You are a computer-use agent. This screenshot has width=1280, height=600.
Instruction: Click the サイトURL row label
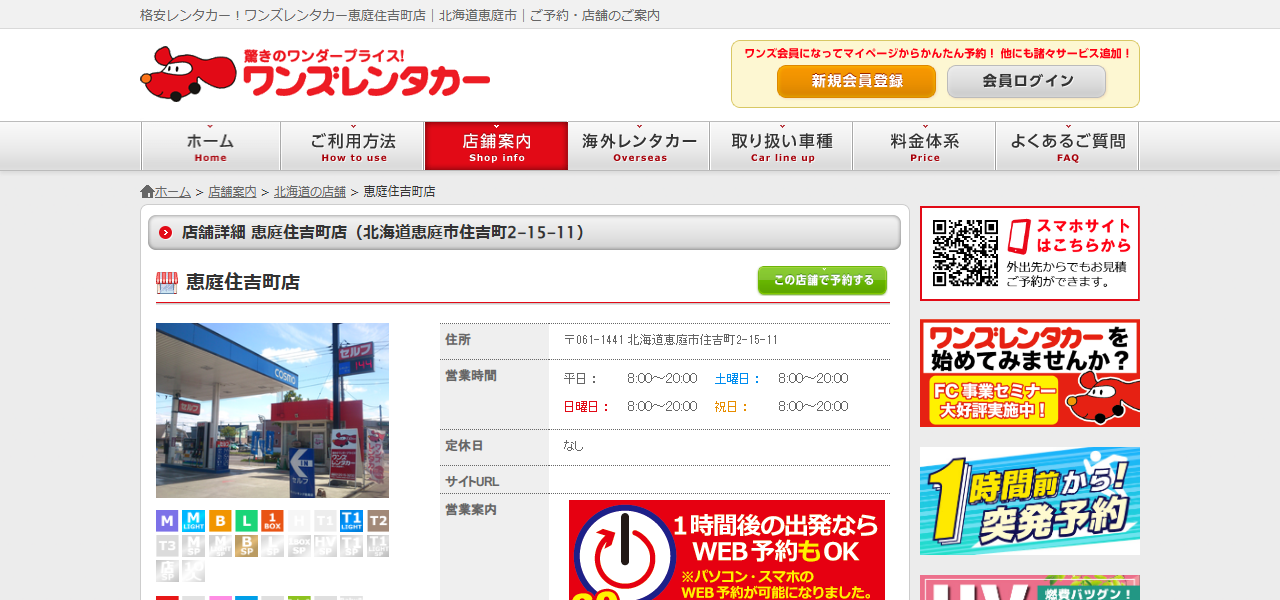[x=472, y=482]
